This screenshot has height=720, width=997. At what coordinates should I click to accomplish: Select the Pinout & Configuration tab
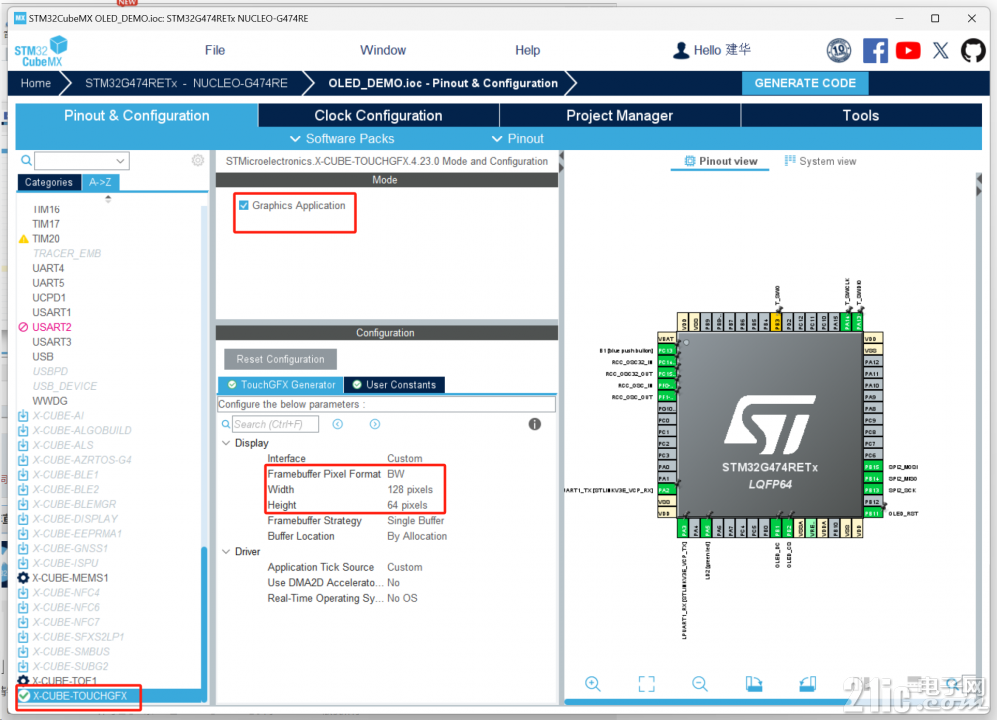137,116
